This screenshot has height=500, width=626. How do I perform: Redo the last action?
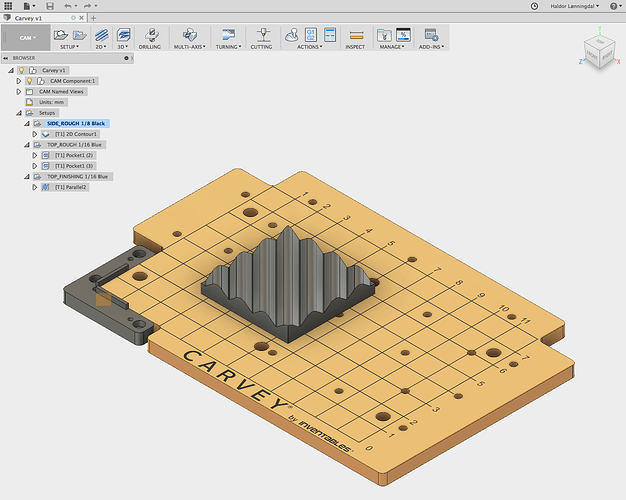[x=87, y=6]
